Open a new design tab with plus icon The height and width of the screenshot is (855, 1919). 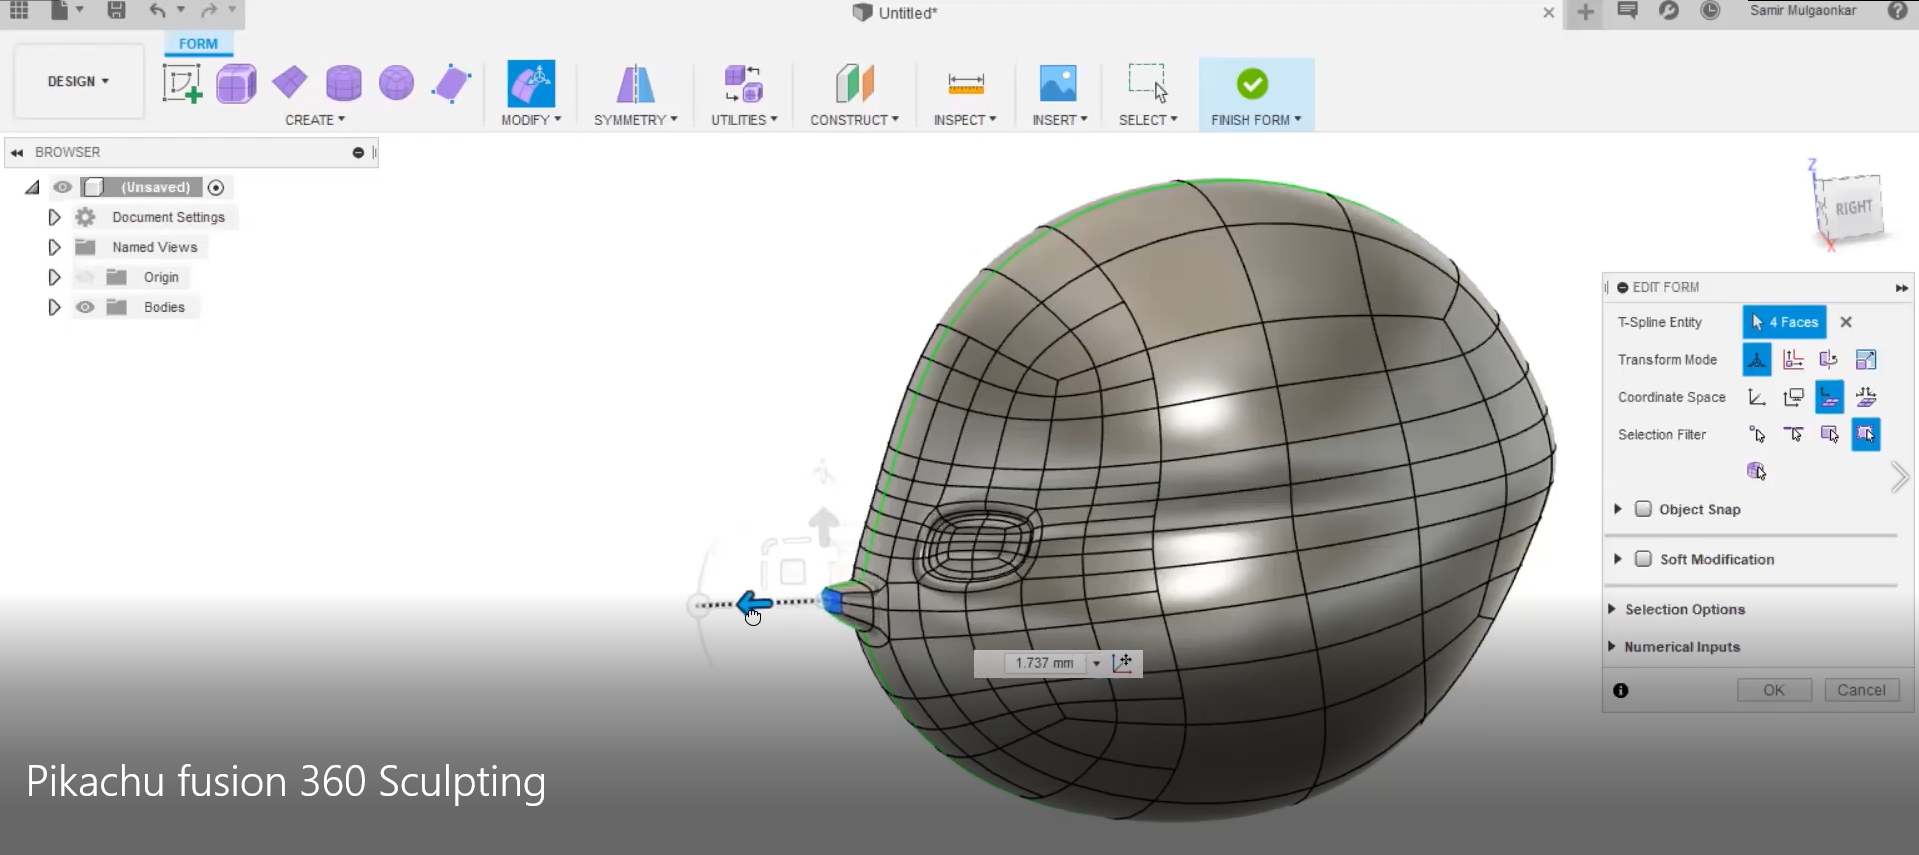[x=1585, y=12]
